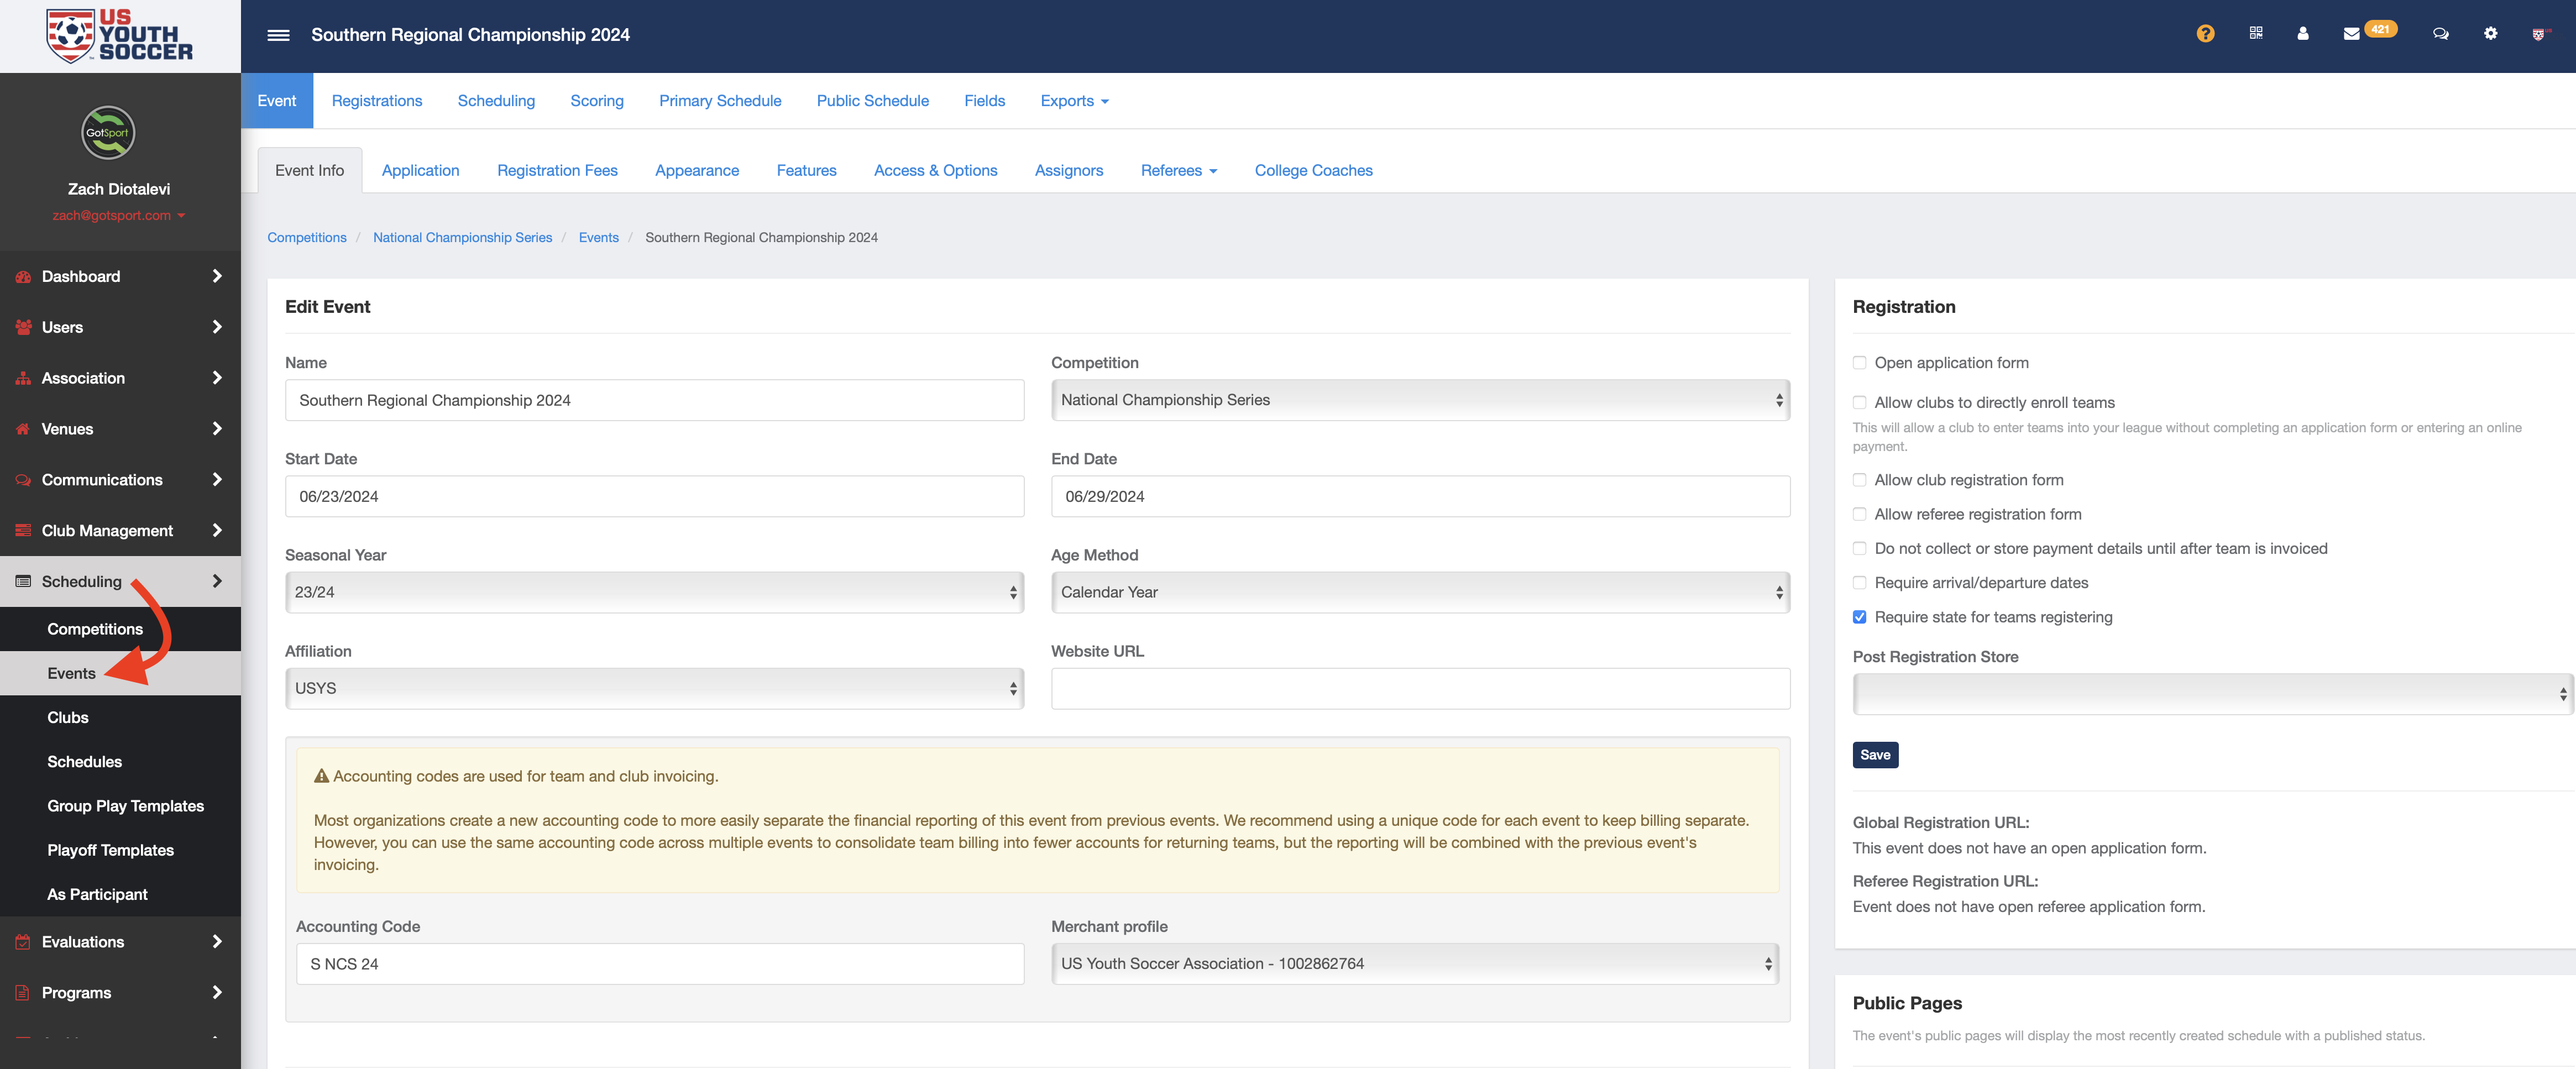Open the chat bubbles icon

tap(2440, 34)
